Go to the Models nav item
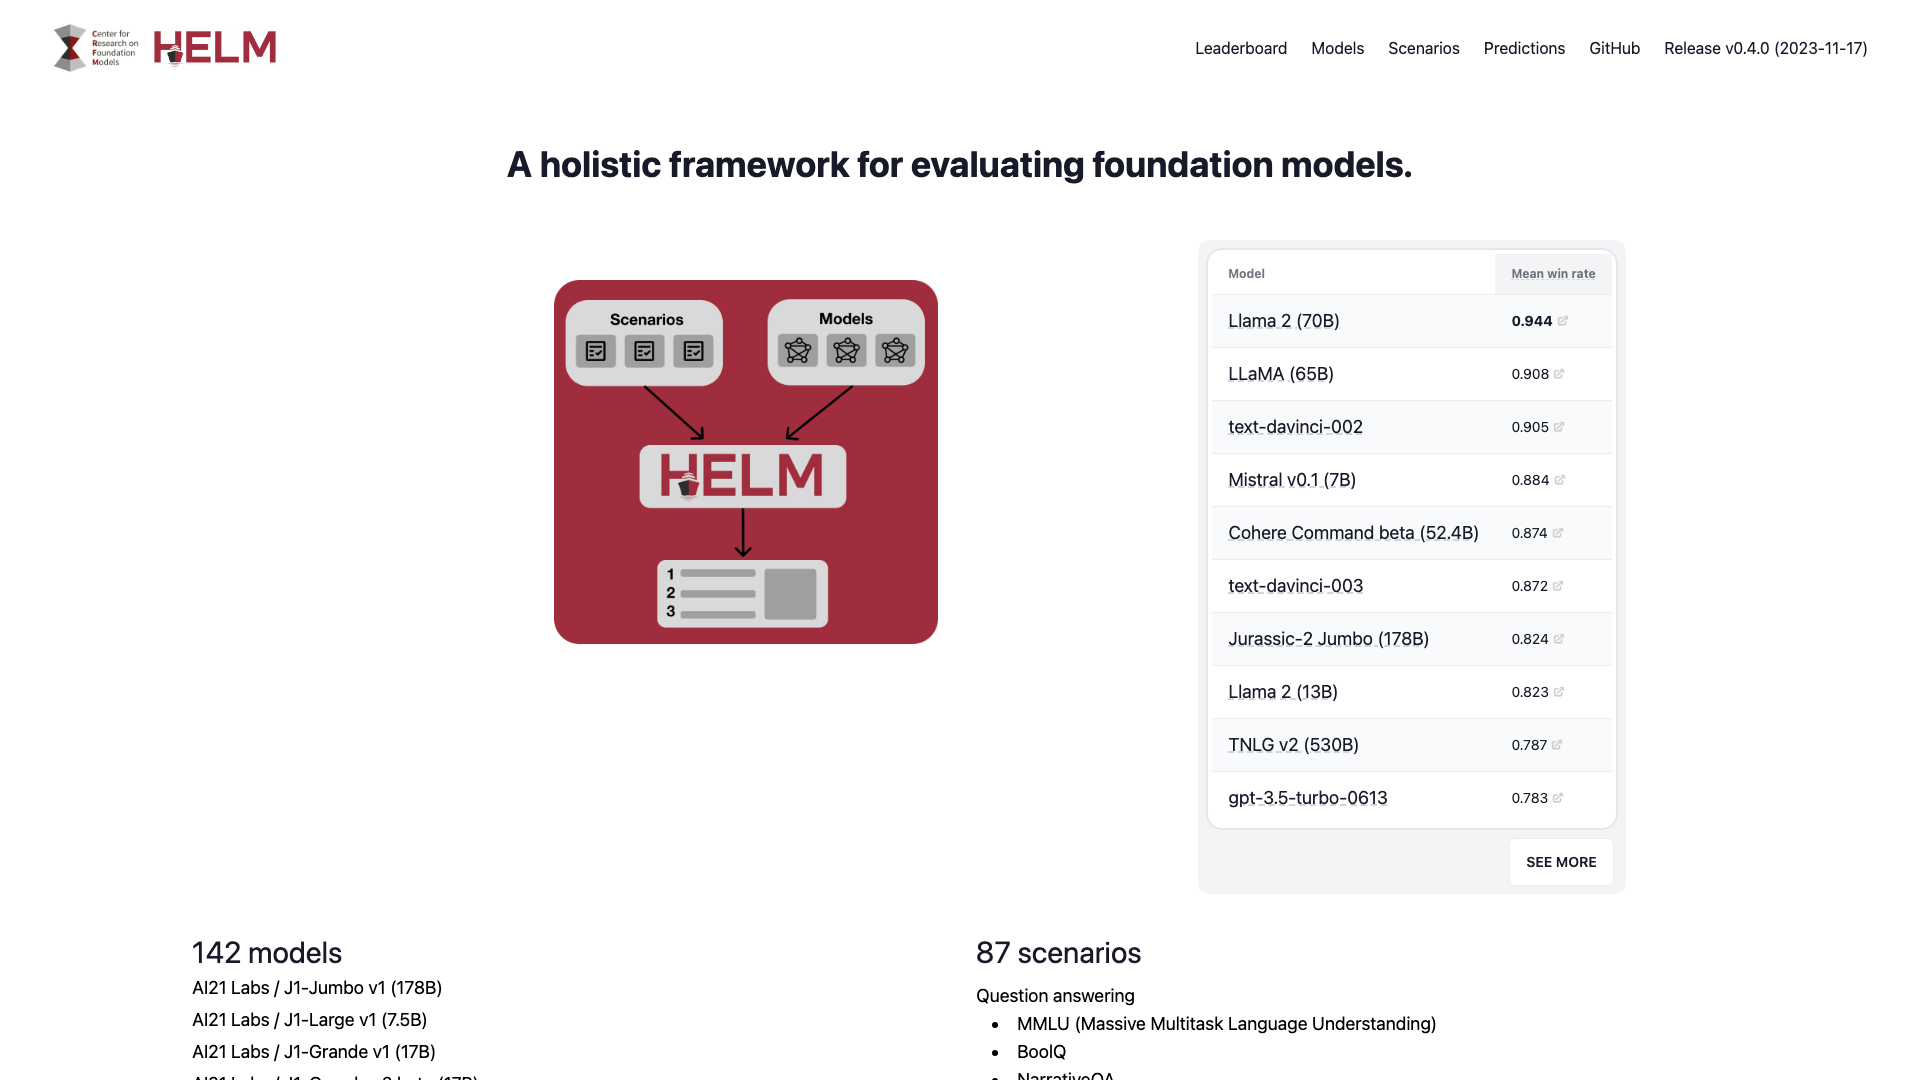Image resolution: width=1920 pixels, height=1080 pixels. tap(1337, 48)
